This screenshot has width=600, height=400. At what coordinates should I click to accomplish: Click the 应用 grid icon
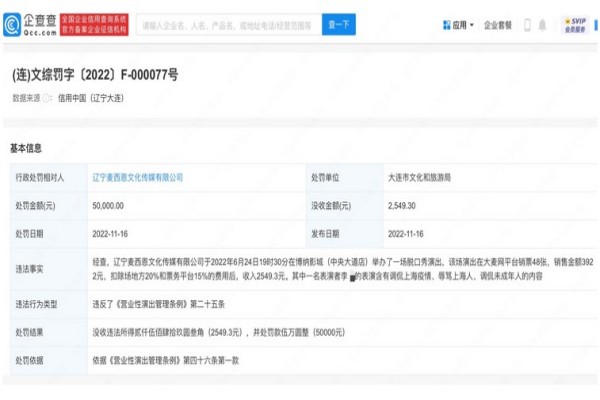pos(446,25)
